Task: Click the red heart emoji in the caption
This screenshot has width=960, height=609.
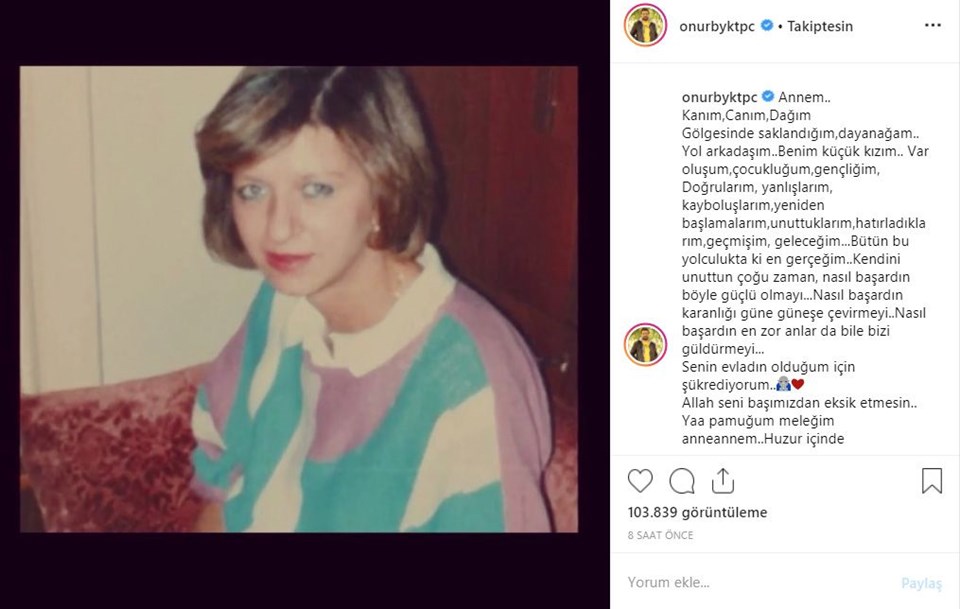Action: (798, 385)
